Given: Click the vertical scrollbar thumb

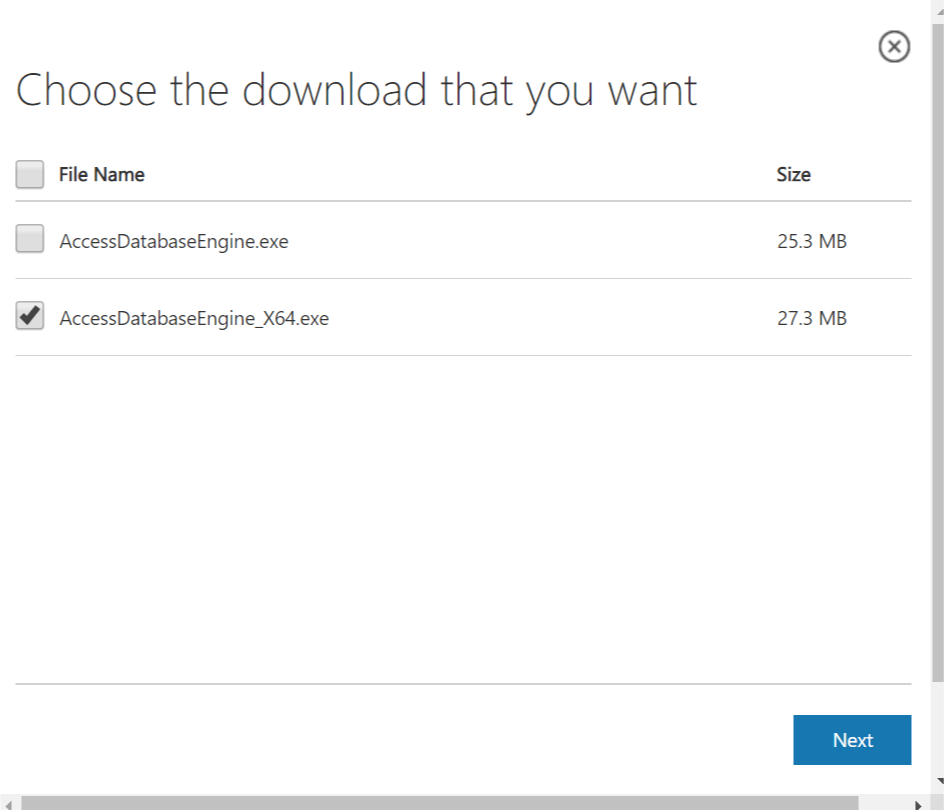Looking at the screenshot, I should pyautogui.click(x=937, y=352).
